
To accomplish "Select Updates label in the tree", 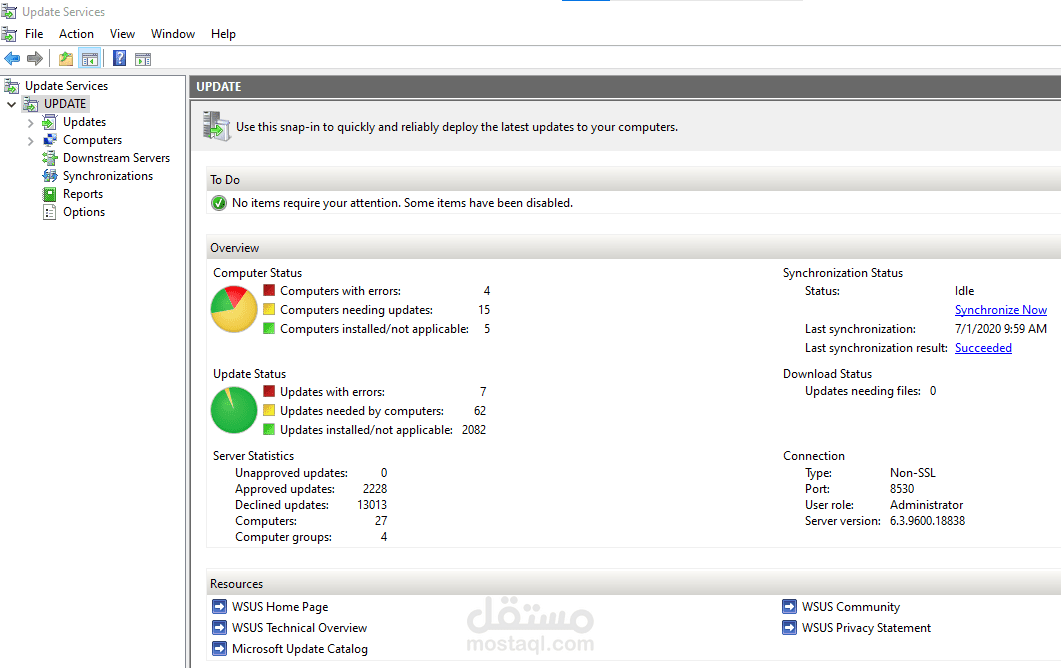I will tap(85, 122).
